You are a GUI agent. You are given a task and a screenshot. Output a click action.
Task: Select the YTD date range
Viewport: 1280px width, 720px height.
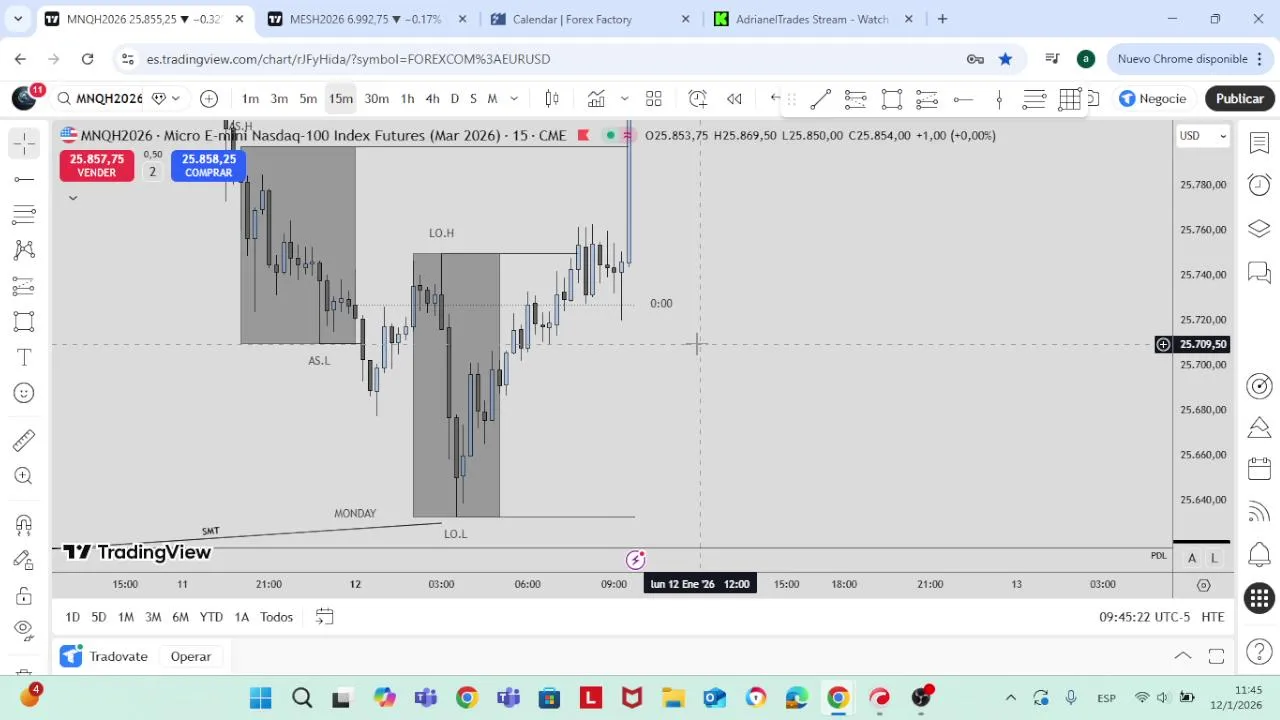(211, 617)
